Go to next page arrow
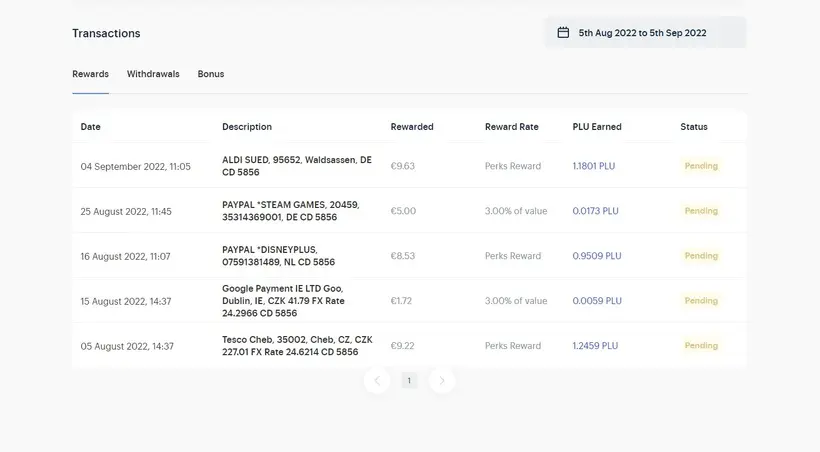 click(442, 380)
